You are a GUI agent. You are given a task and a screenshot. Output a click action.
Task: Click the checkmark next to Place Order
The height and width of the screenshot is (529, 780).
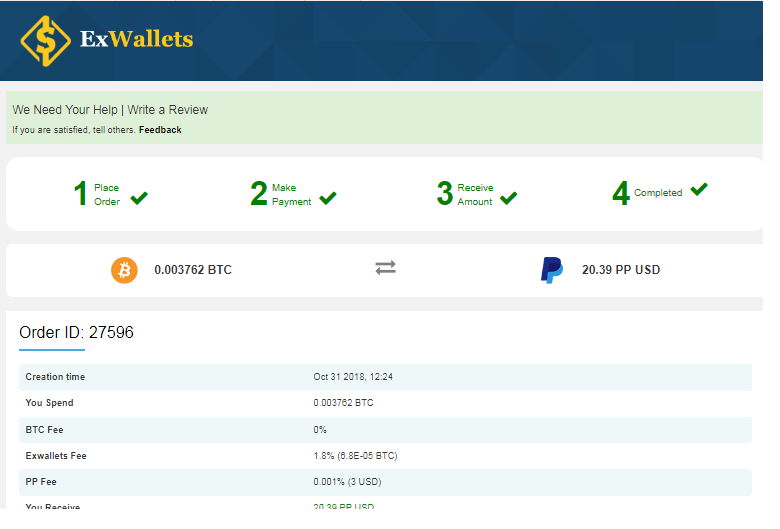coord(139,198)
